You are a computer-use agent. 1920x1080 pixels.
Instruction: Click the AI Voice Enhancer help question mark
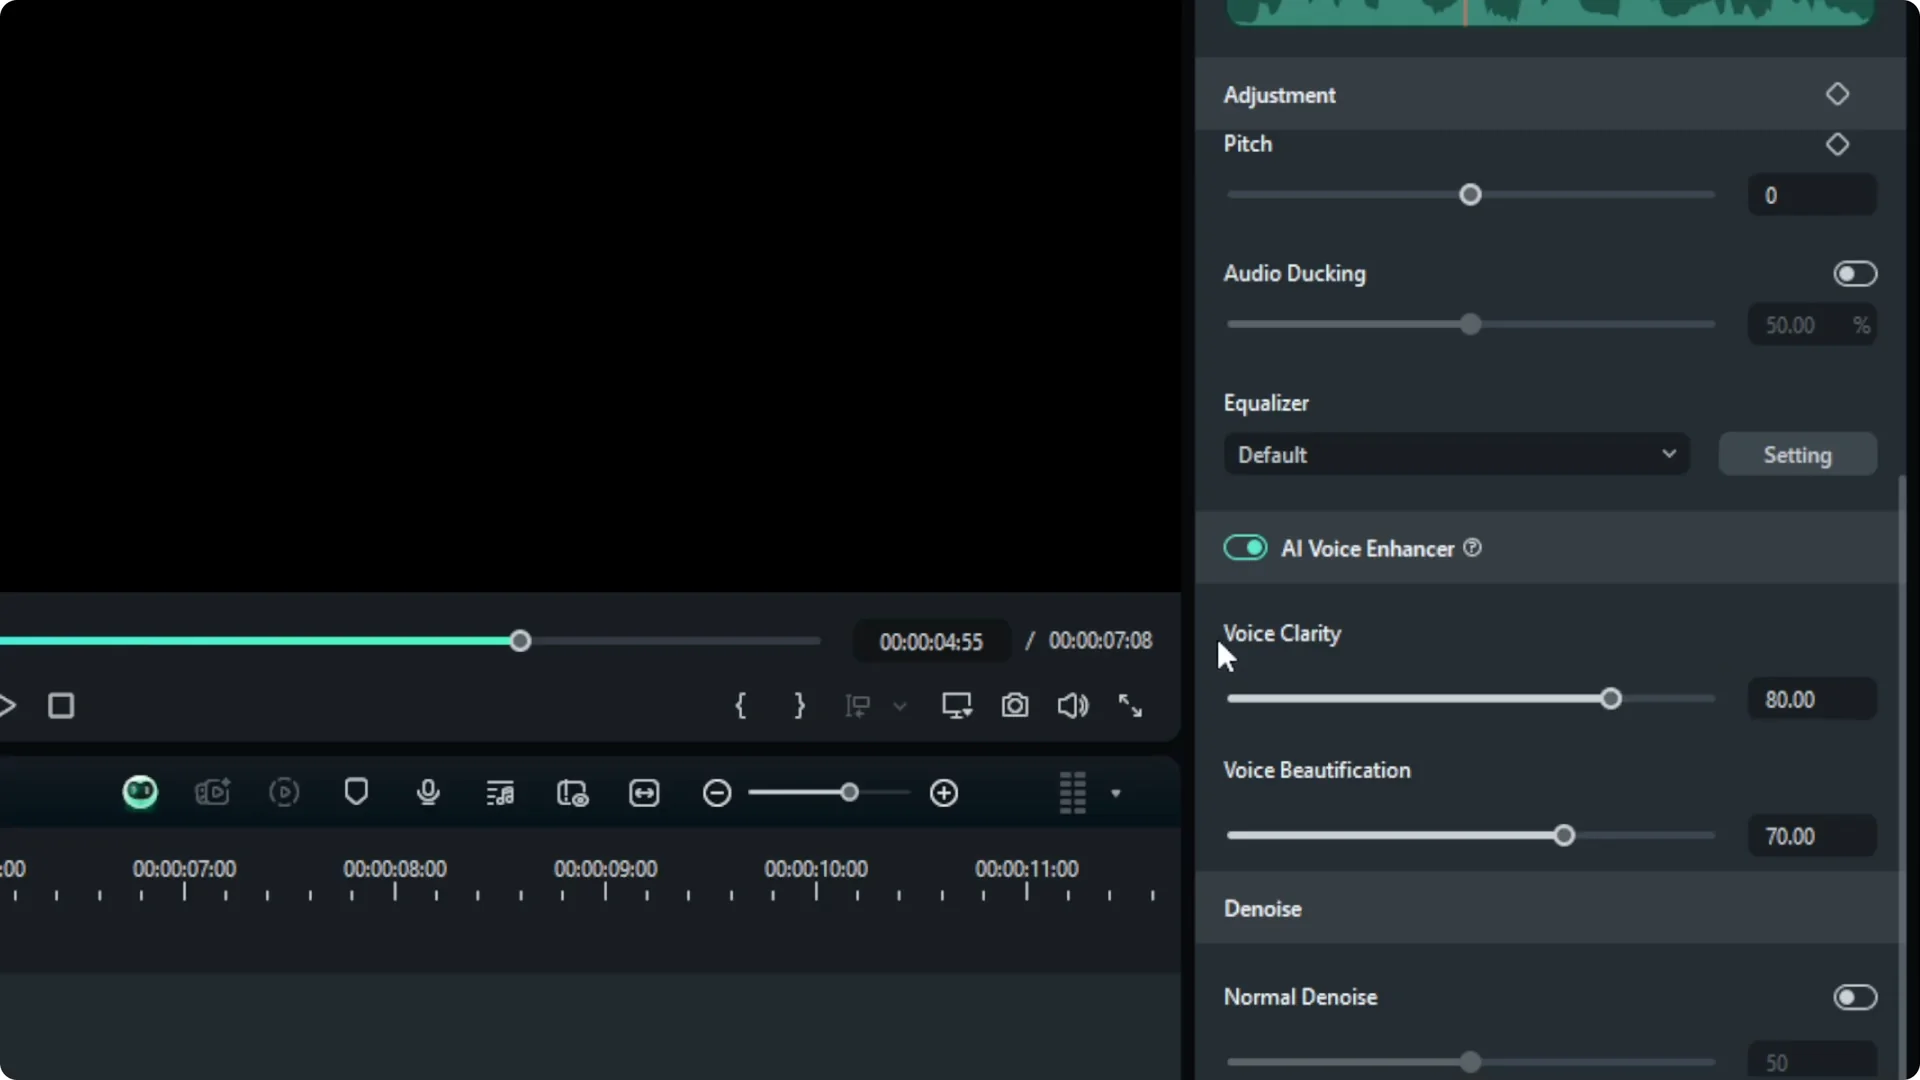click(1472, 548)
